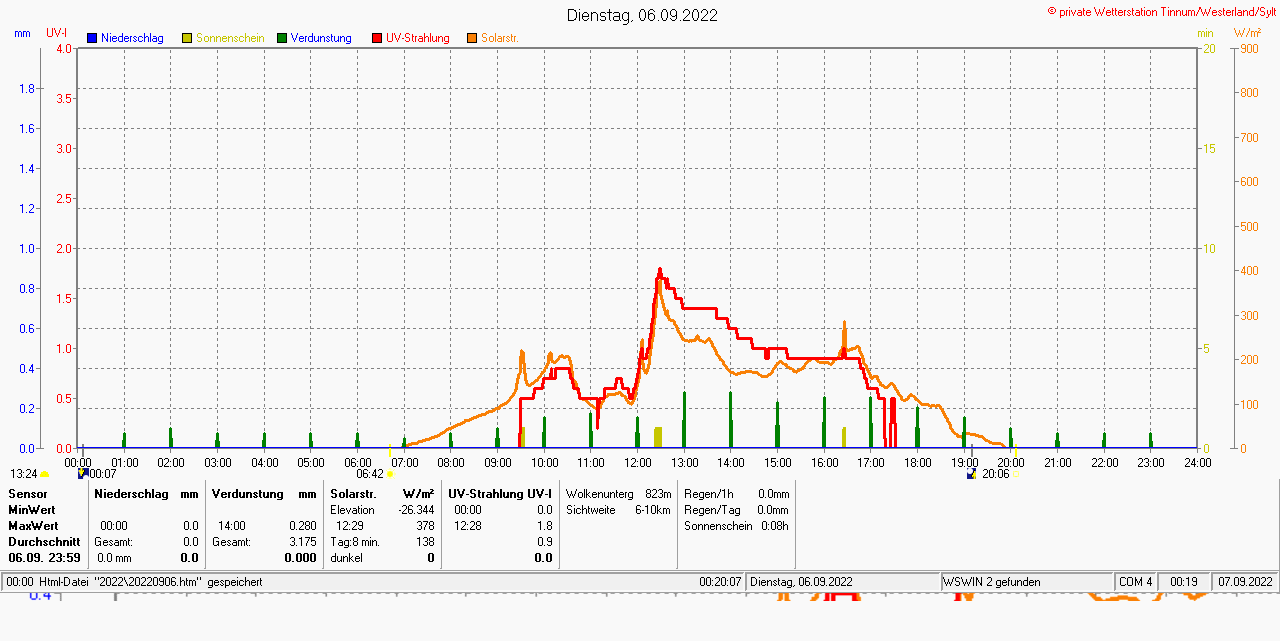
Task: Click the copyright text 'private Wetterstation Tinnum/Westerland/Sylt'
Action: click(1167, 11)
